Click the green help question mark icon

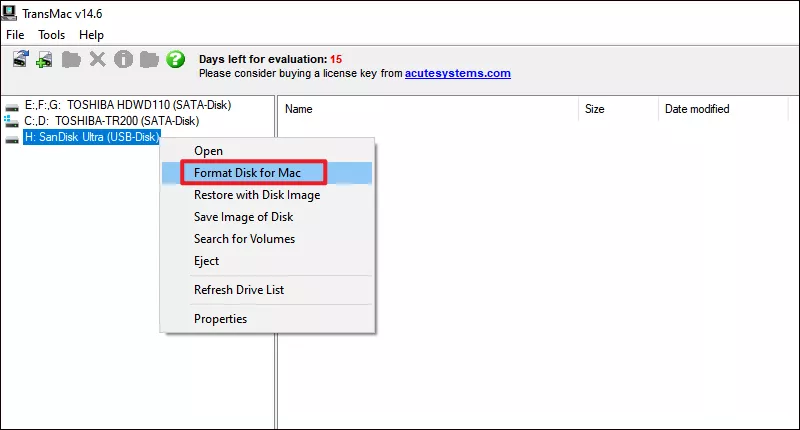176,59
